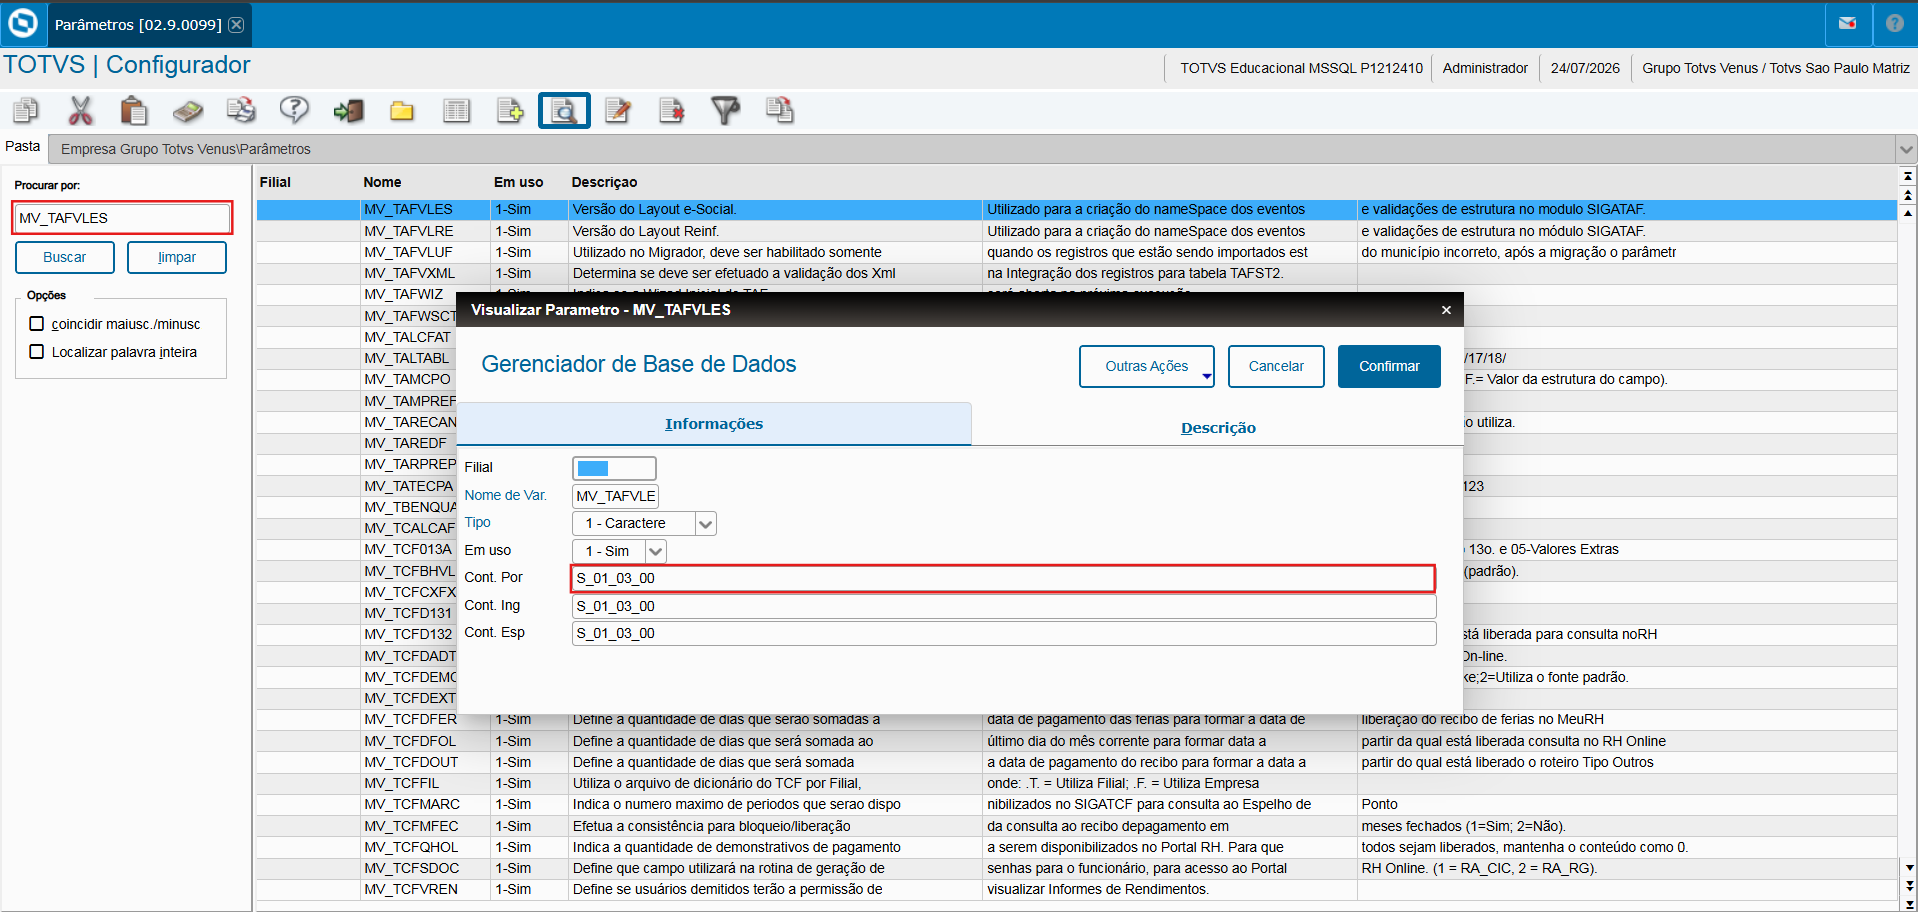
Task: Select the MV_TCFDOUT row
Action: point(1076,762)
